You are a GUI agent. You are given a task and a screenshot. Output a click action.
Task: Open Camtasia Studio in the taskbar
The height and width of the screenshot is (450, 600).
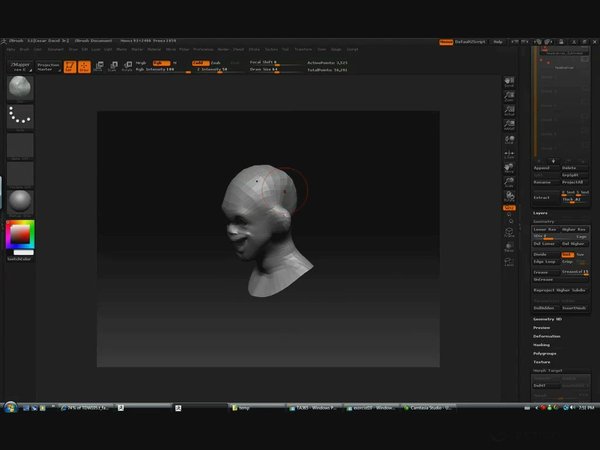[428, 408]
